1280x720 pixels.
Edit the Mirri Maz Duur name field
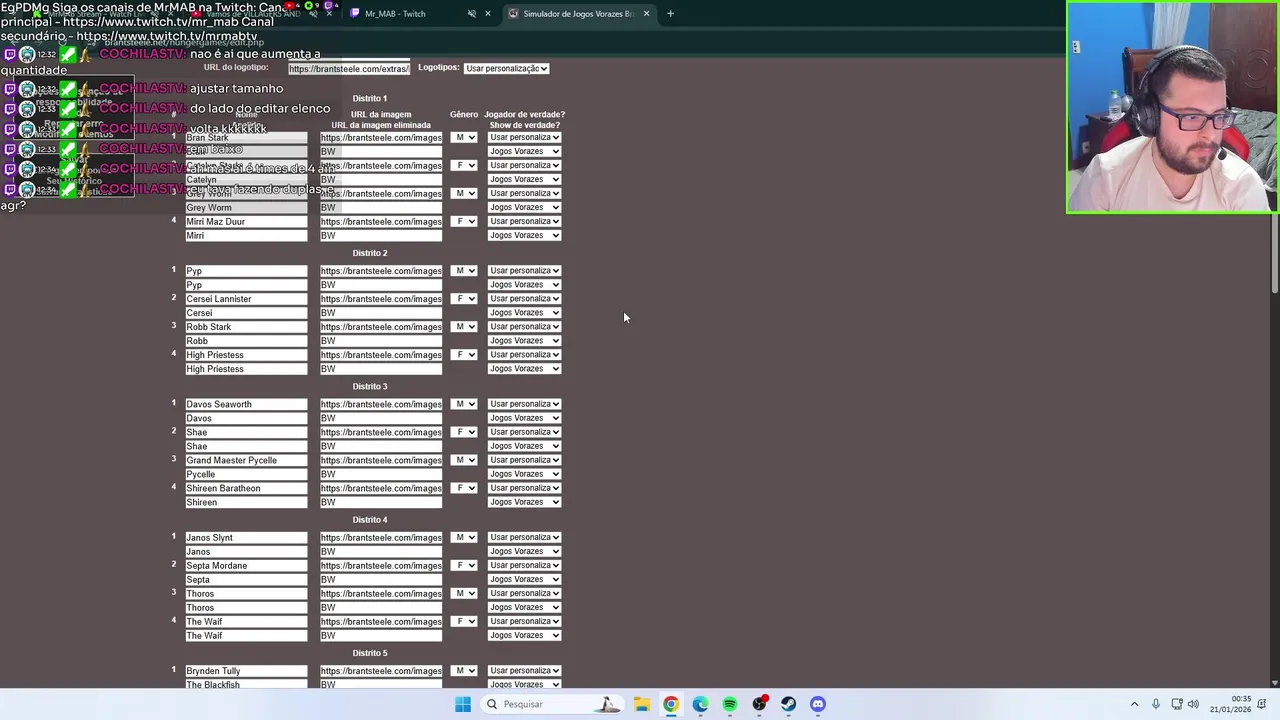[x=246, y=222]
